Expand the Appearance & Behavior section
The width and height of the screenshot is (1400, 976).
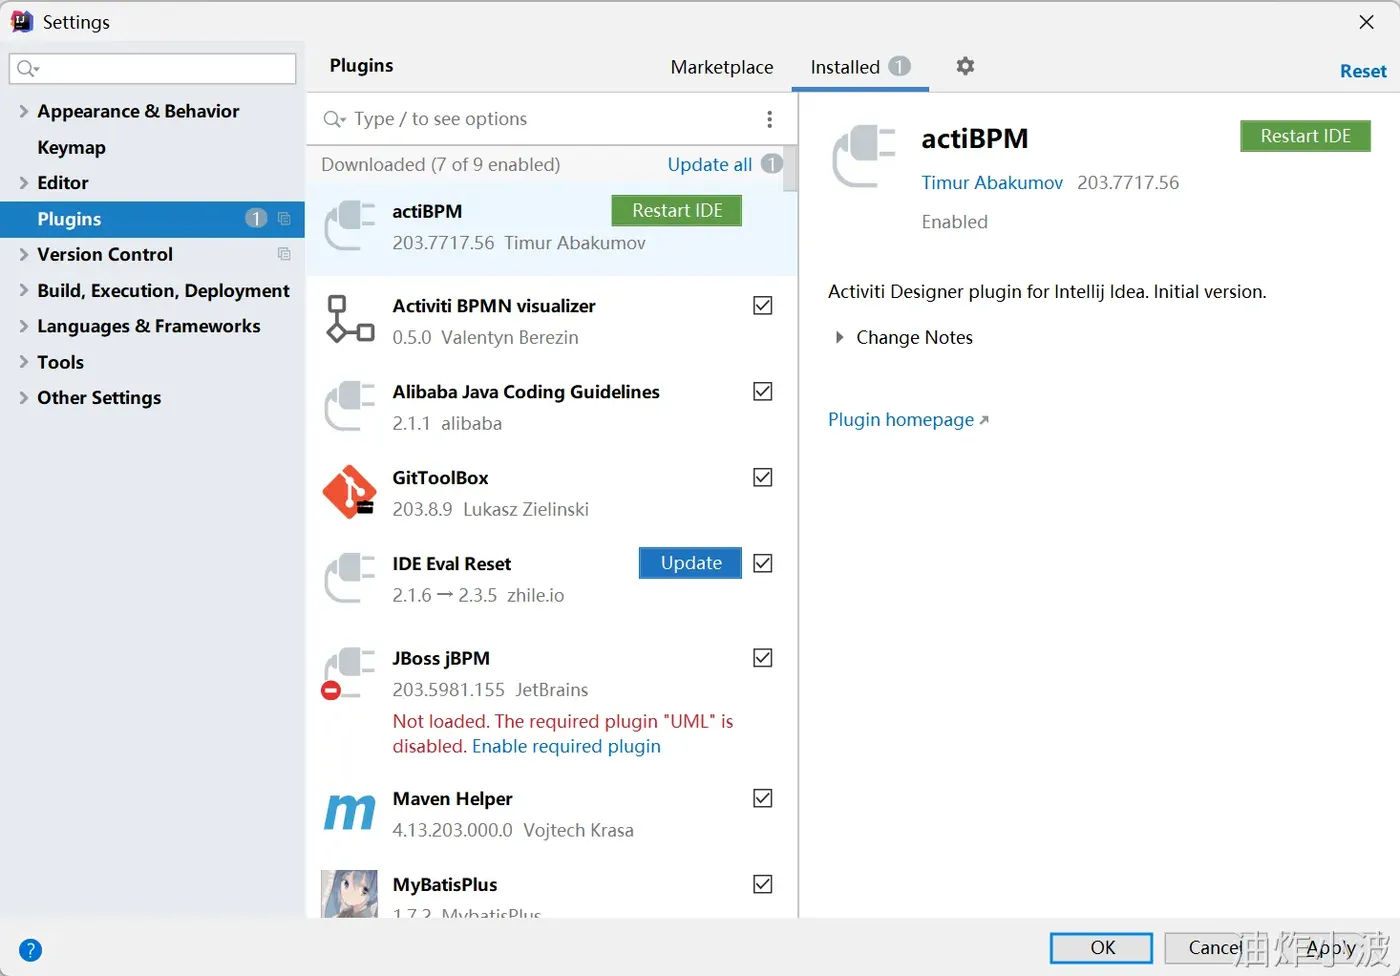(x=23, y=111)
